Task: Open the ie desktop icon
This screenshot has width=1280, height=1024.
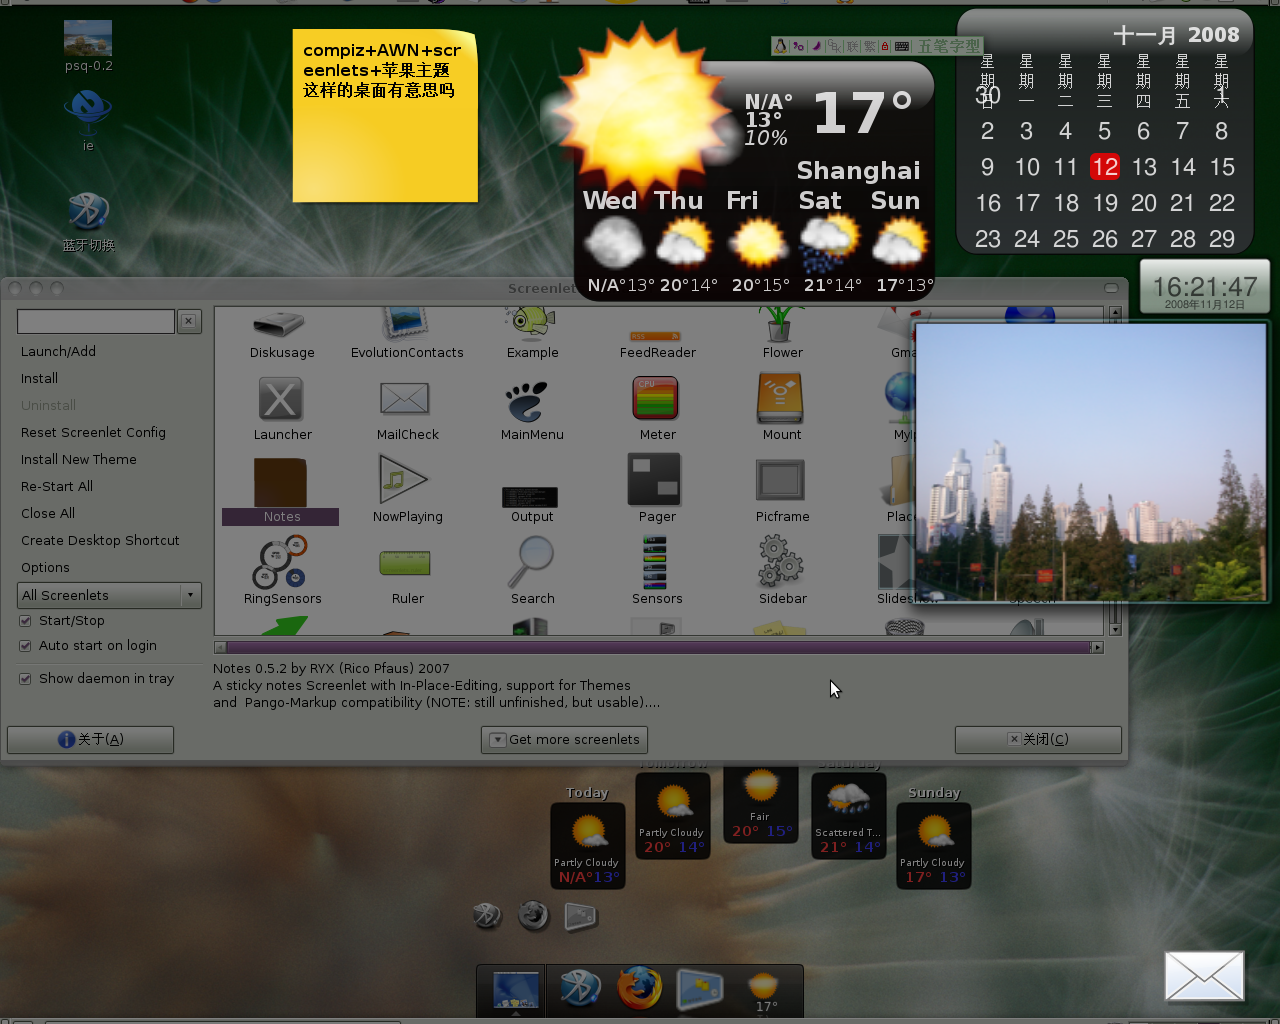Action: [x=88, y=120]
